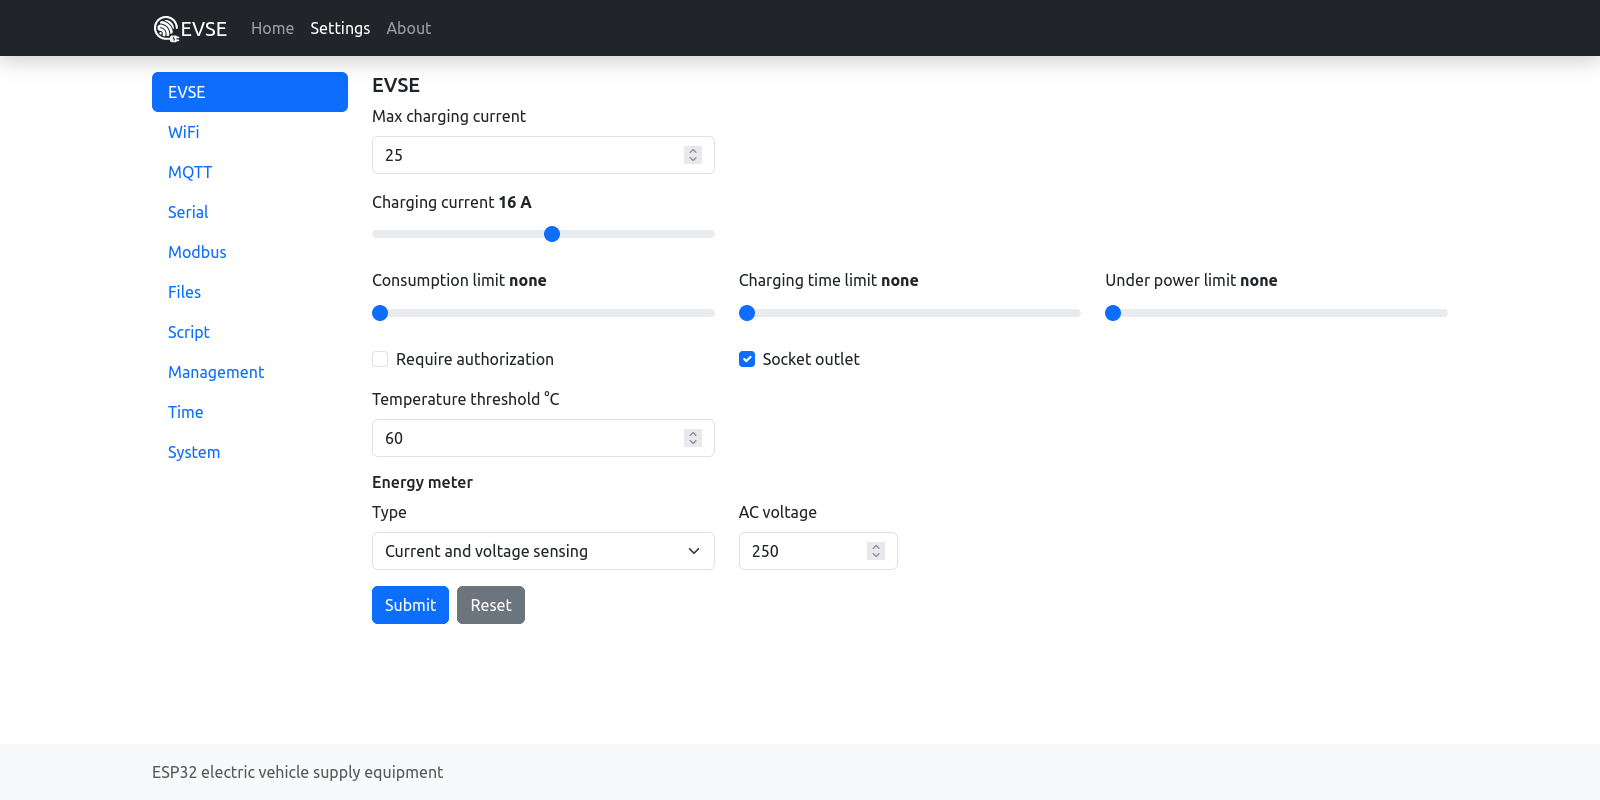Select the WiFi settings tab
The height and width of the screenshot is (800, 1600).
click(184, 132)
